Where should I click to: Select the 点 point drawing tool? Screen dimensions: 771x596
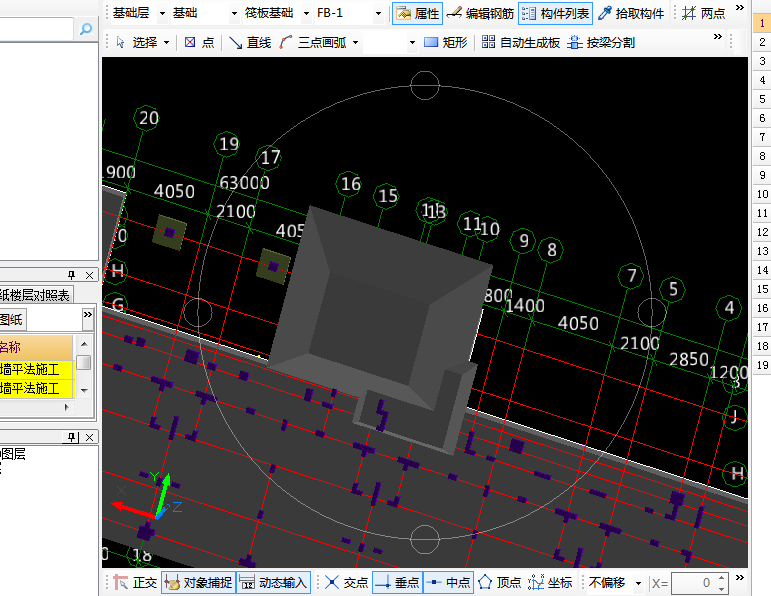199,43
